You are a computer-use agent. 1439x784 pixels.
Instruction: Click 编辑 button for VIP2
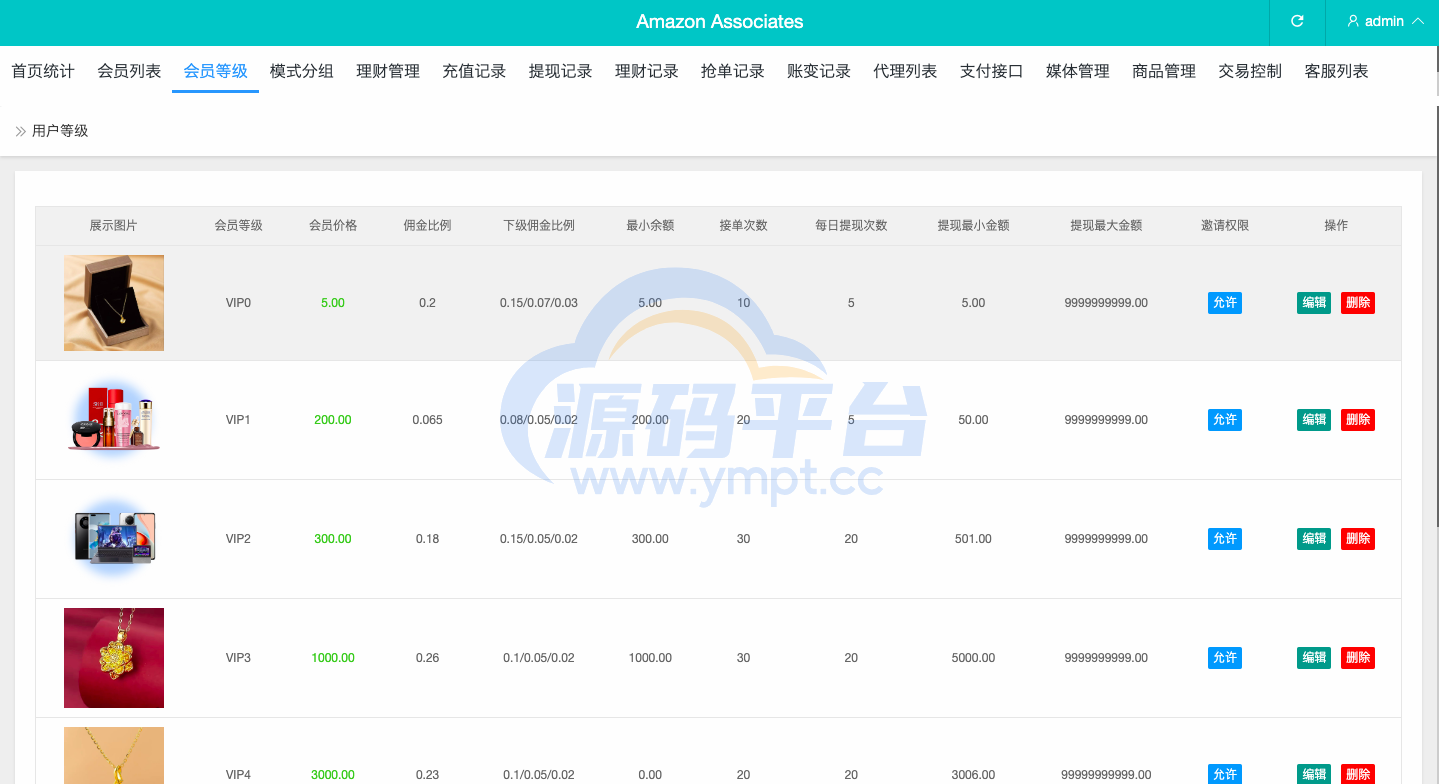pyautogui.click(x=1314, y=539)
